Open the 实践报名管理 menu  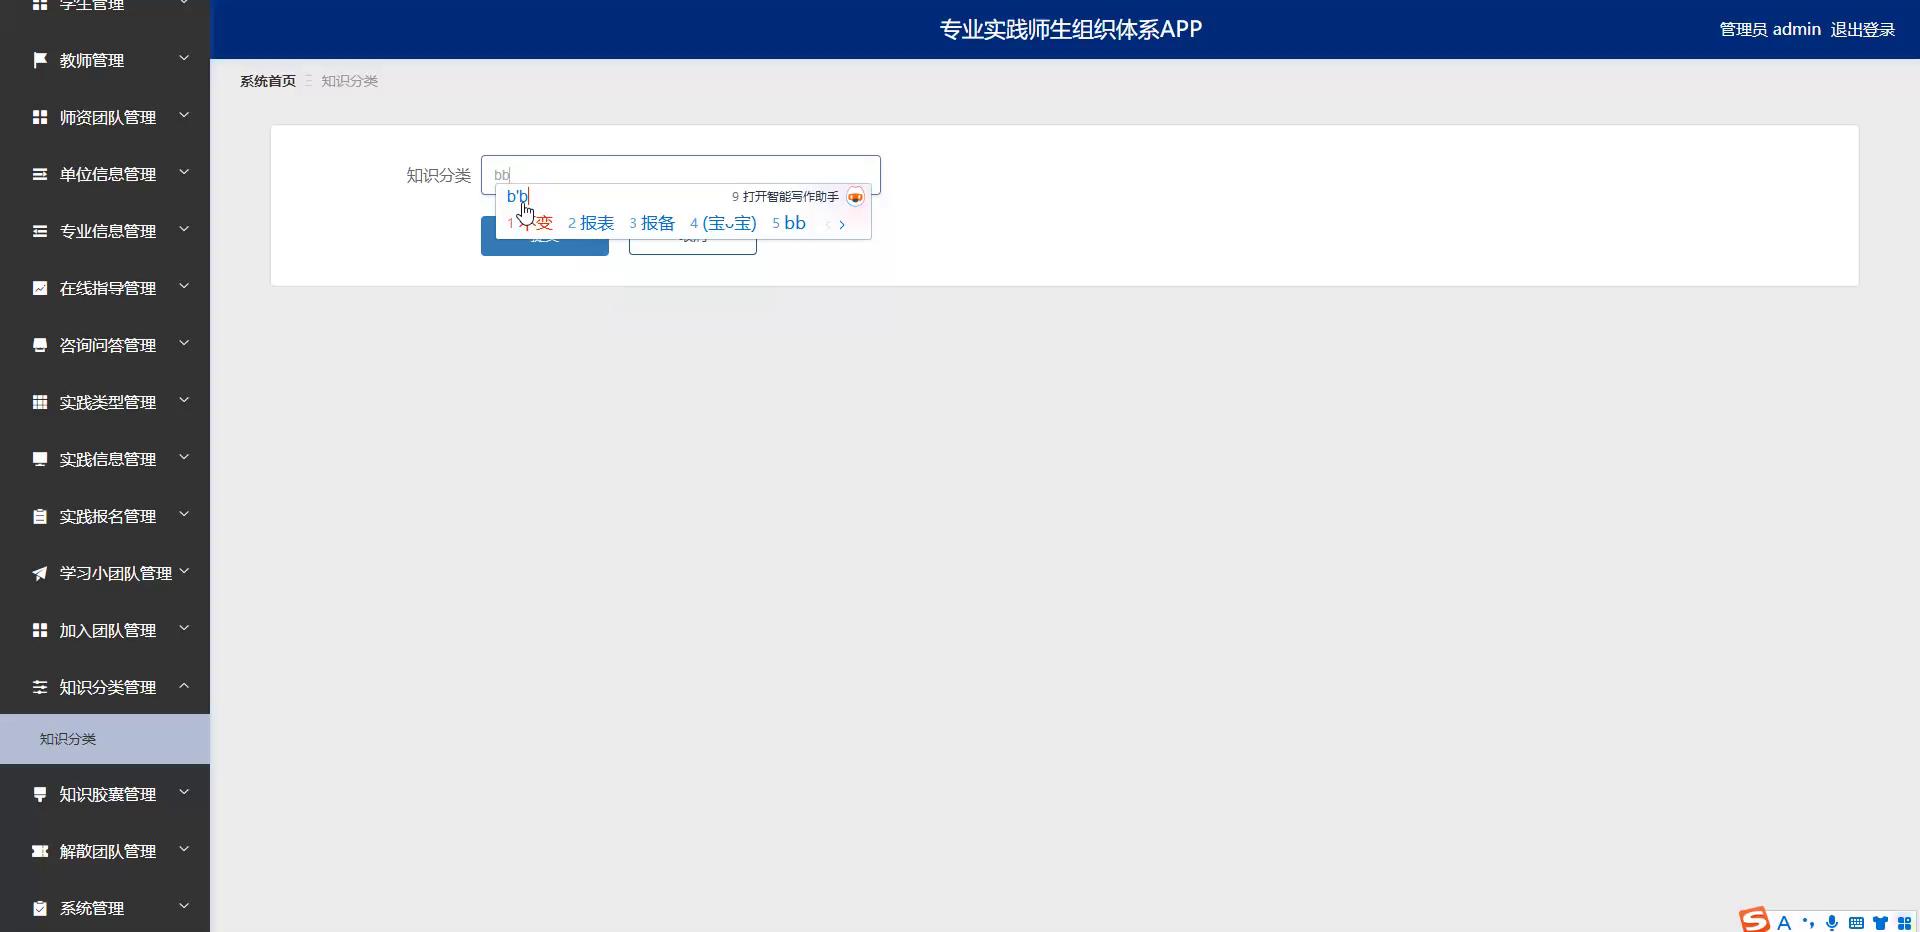(105, 516)
